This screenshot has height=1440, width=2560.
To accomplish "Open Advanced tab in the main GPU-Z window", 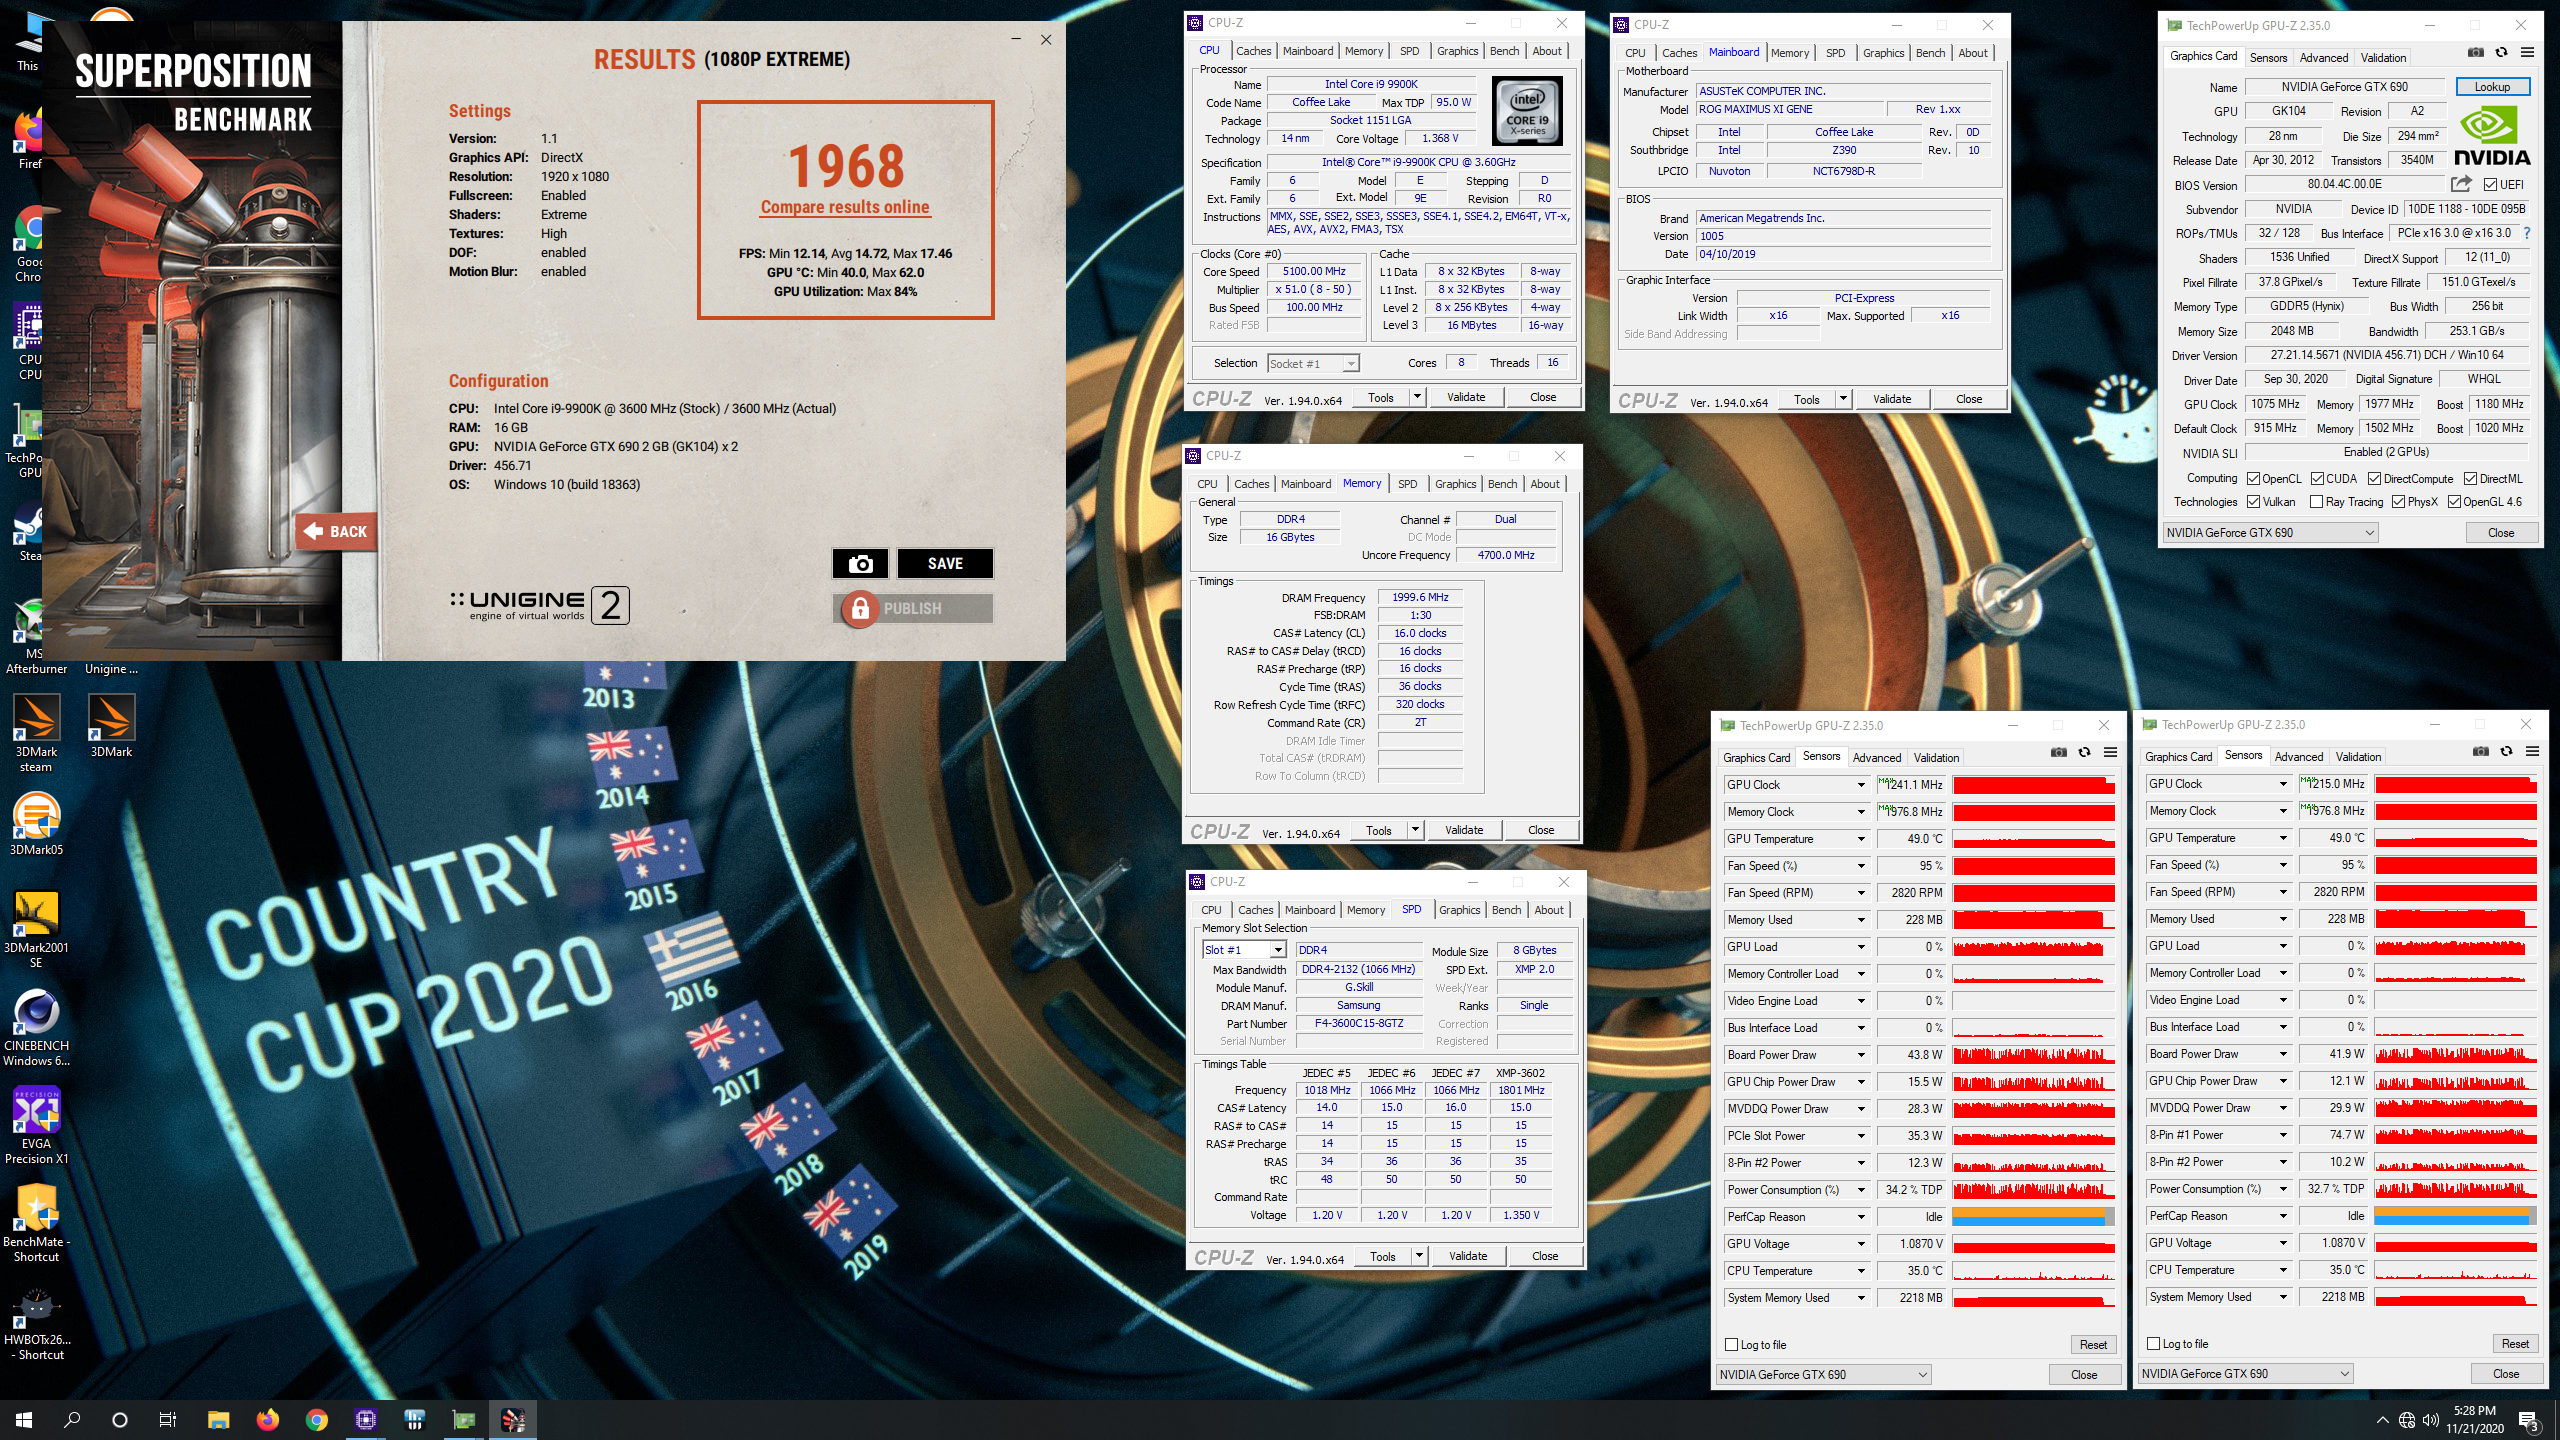I will coord(2323,58).
